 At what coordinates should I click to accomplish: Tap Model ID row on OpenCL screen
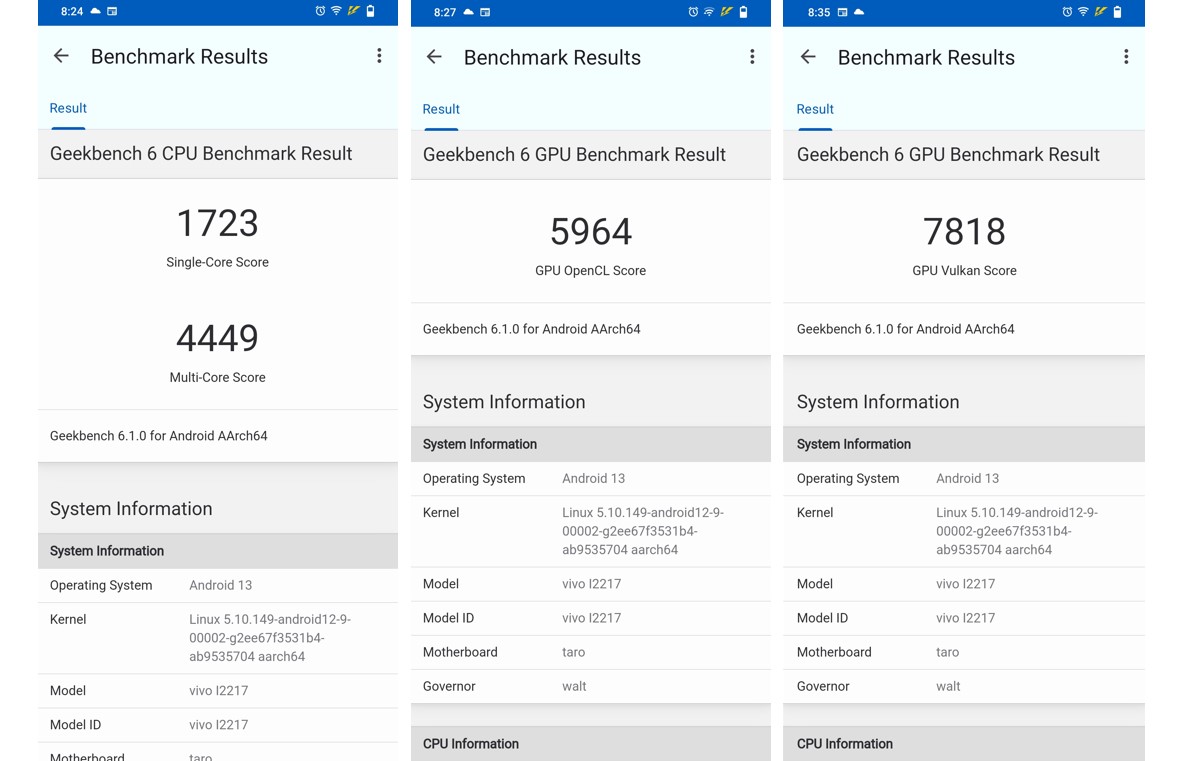(591, 618)
